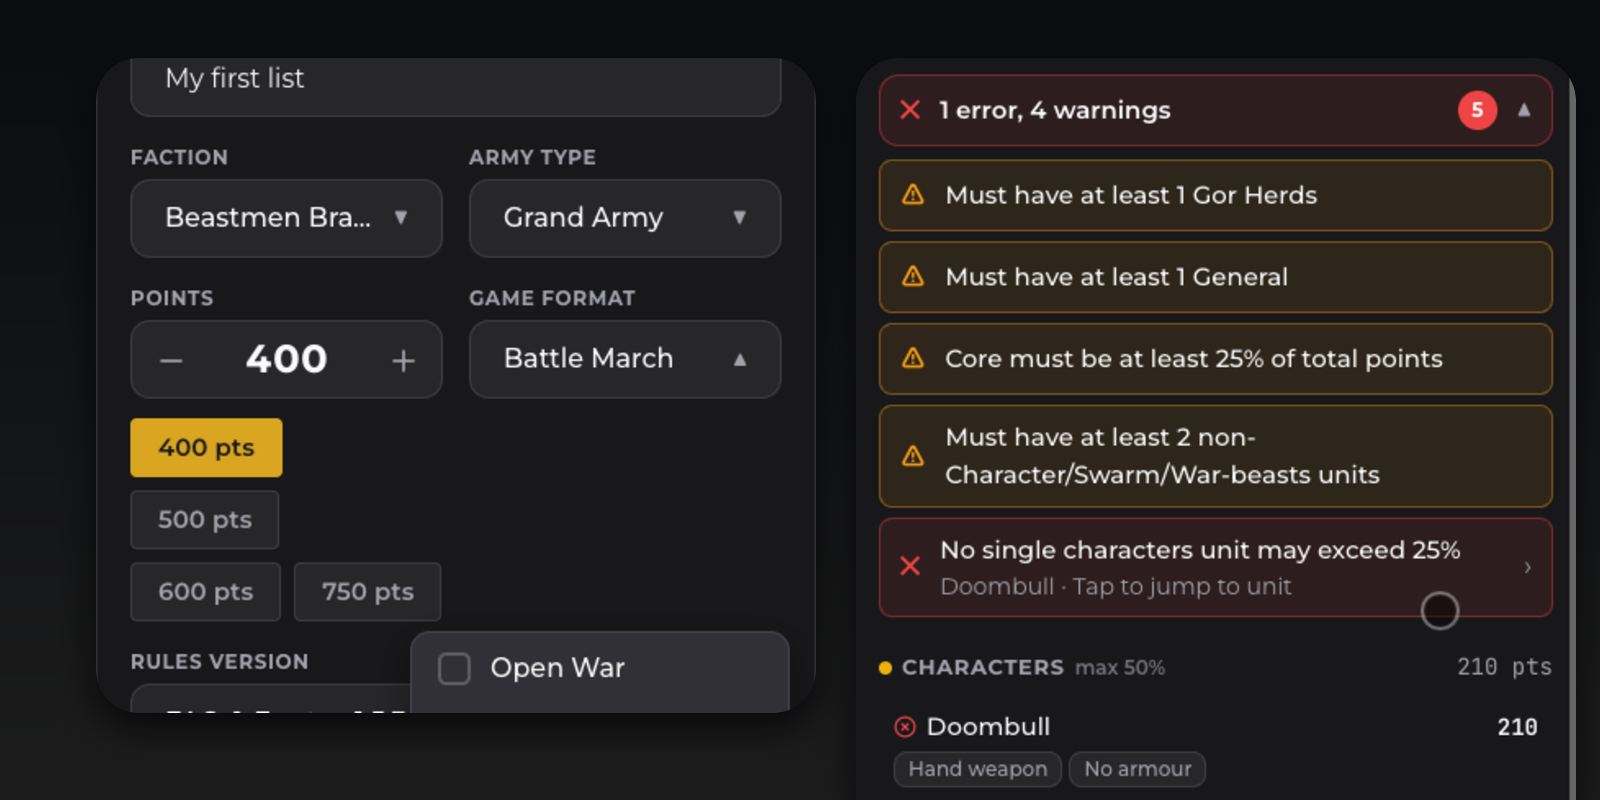Screen dimensions: 1600x800
Task: Jump to unit from 'No single characters unit' error
Action: pos(1216,567)
